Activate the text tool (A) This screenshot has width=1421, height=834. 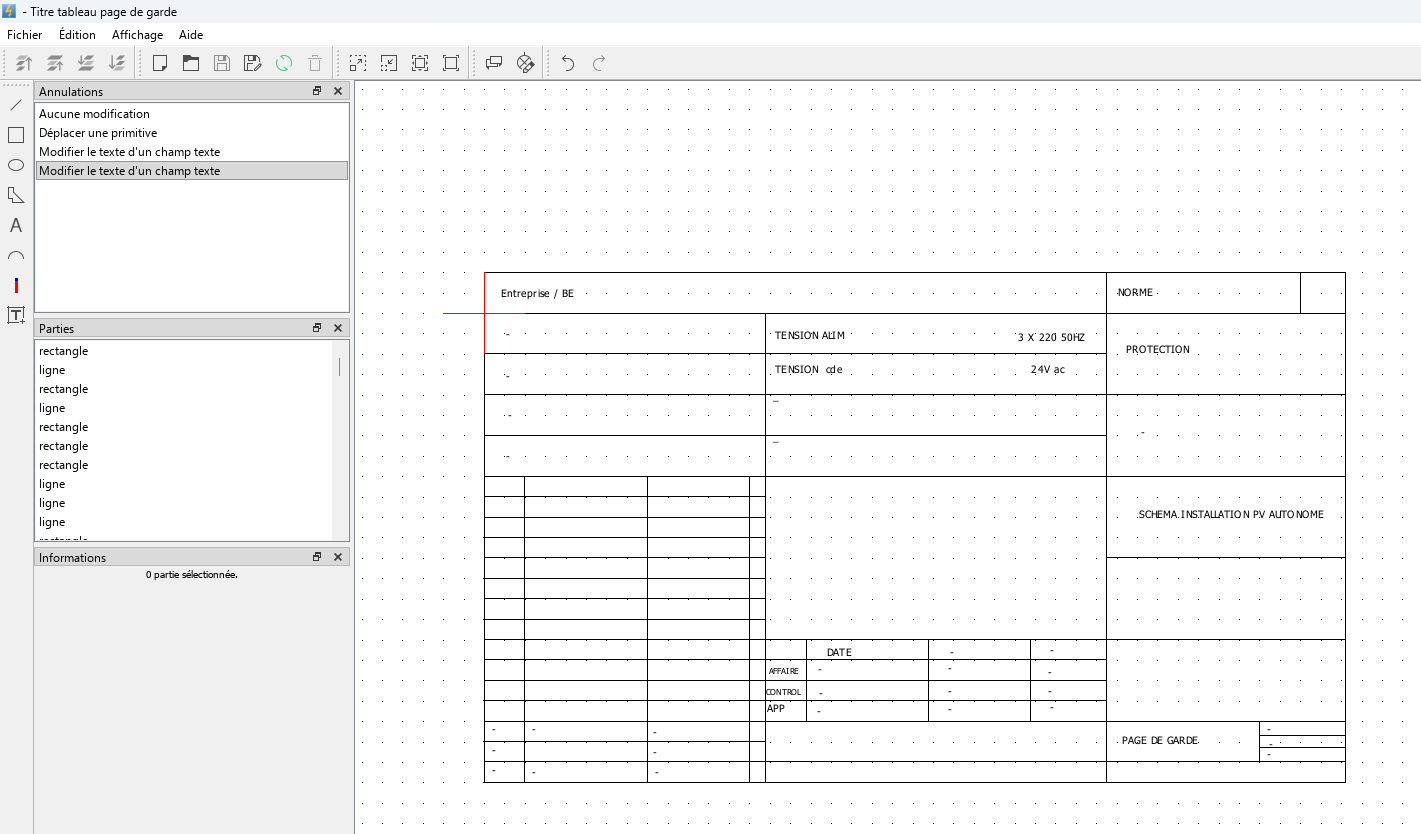pos(16,226)
